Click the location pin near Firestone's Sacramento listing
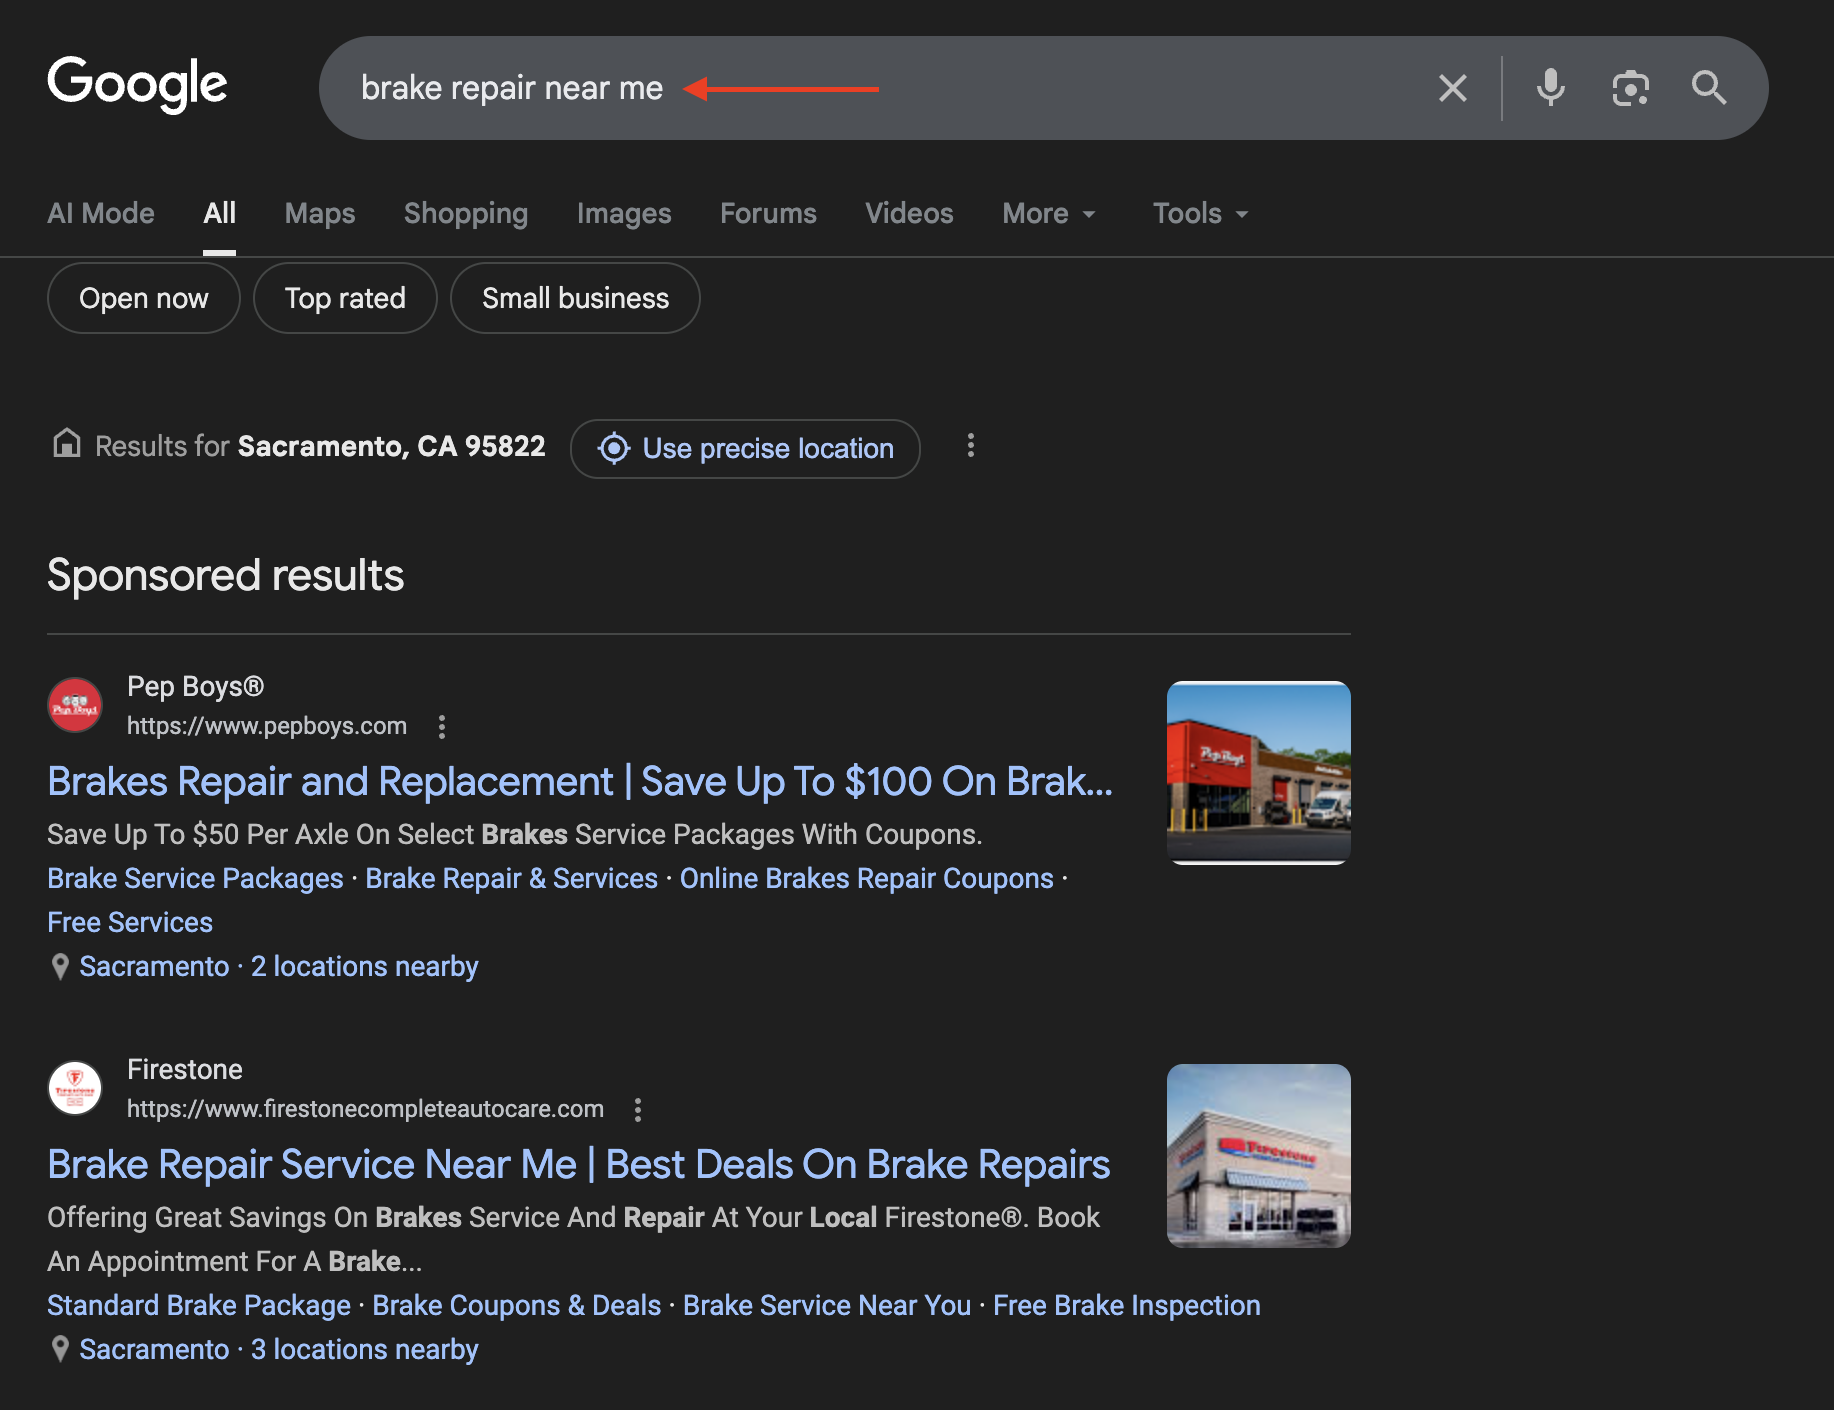The height and width of the screenshot is (1410, 1834). [x=60, y=1349]
